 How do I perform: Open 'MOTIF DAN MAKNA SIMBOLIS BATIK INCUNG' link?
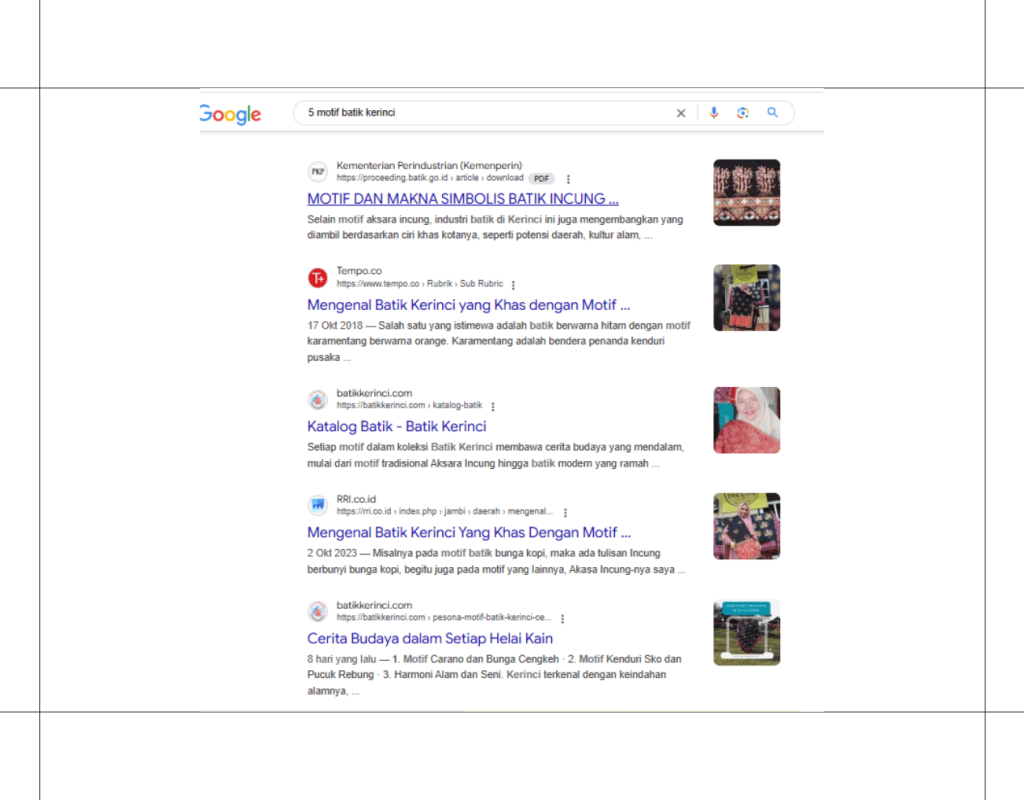pos(462,198)
